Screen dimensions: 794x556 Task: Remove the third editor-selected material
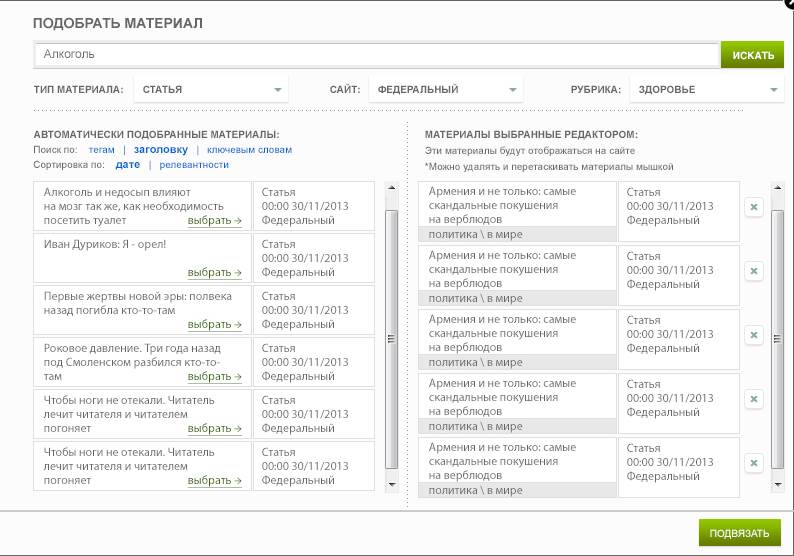(754, 335)
